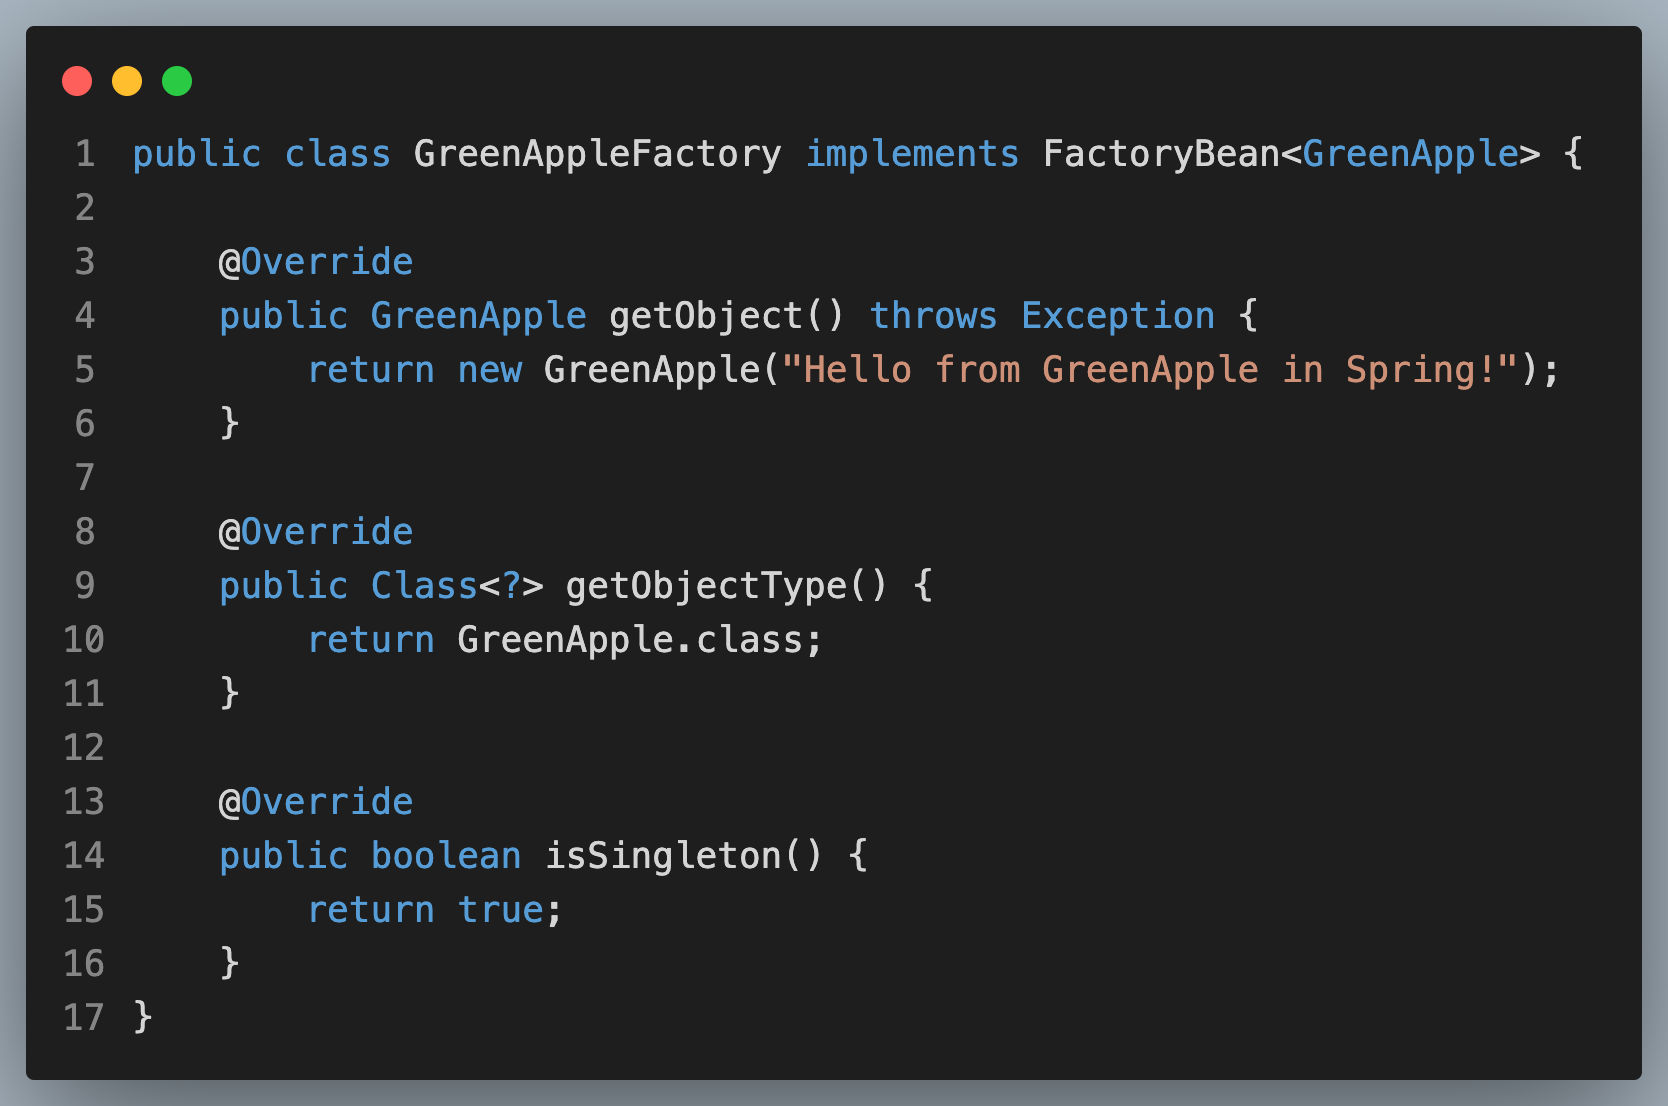The width and height of the screenshot is (1668, 1106).
Task: Click the true literal on line 15
Action: pyautogui.click(x=501, y=910)
